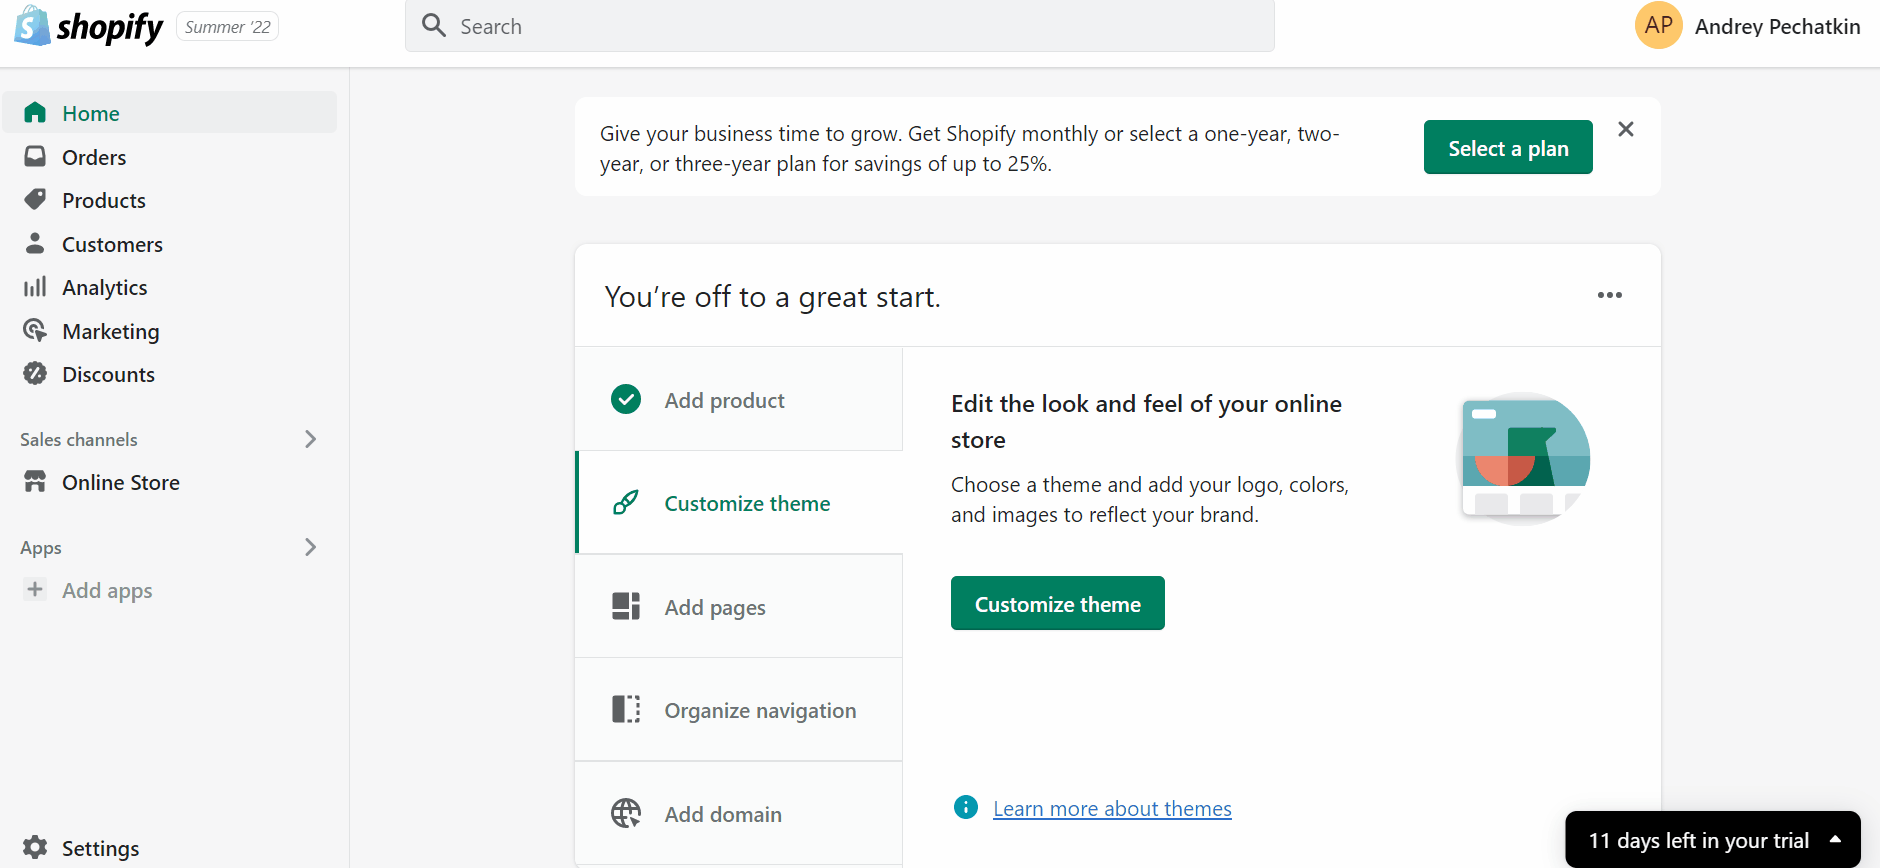Click the Sales channels heading
The width and height of the screenshot is (1880, 868).
79,439
